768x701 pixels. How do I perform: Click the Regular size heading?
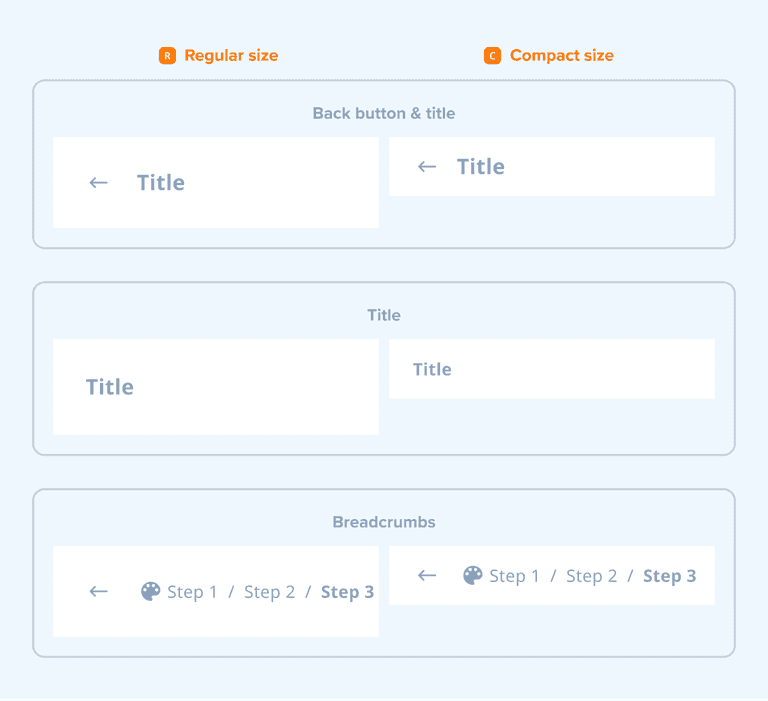pyautogui.click(x=231, y=56)
